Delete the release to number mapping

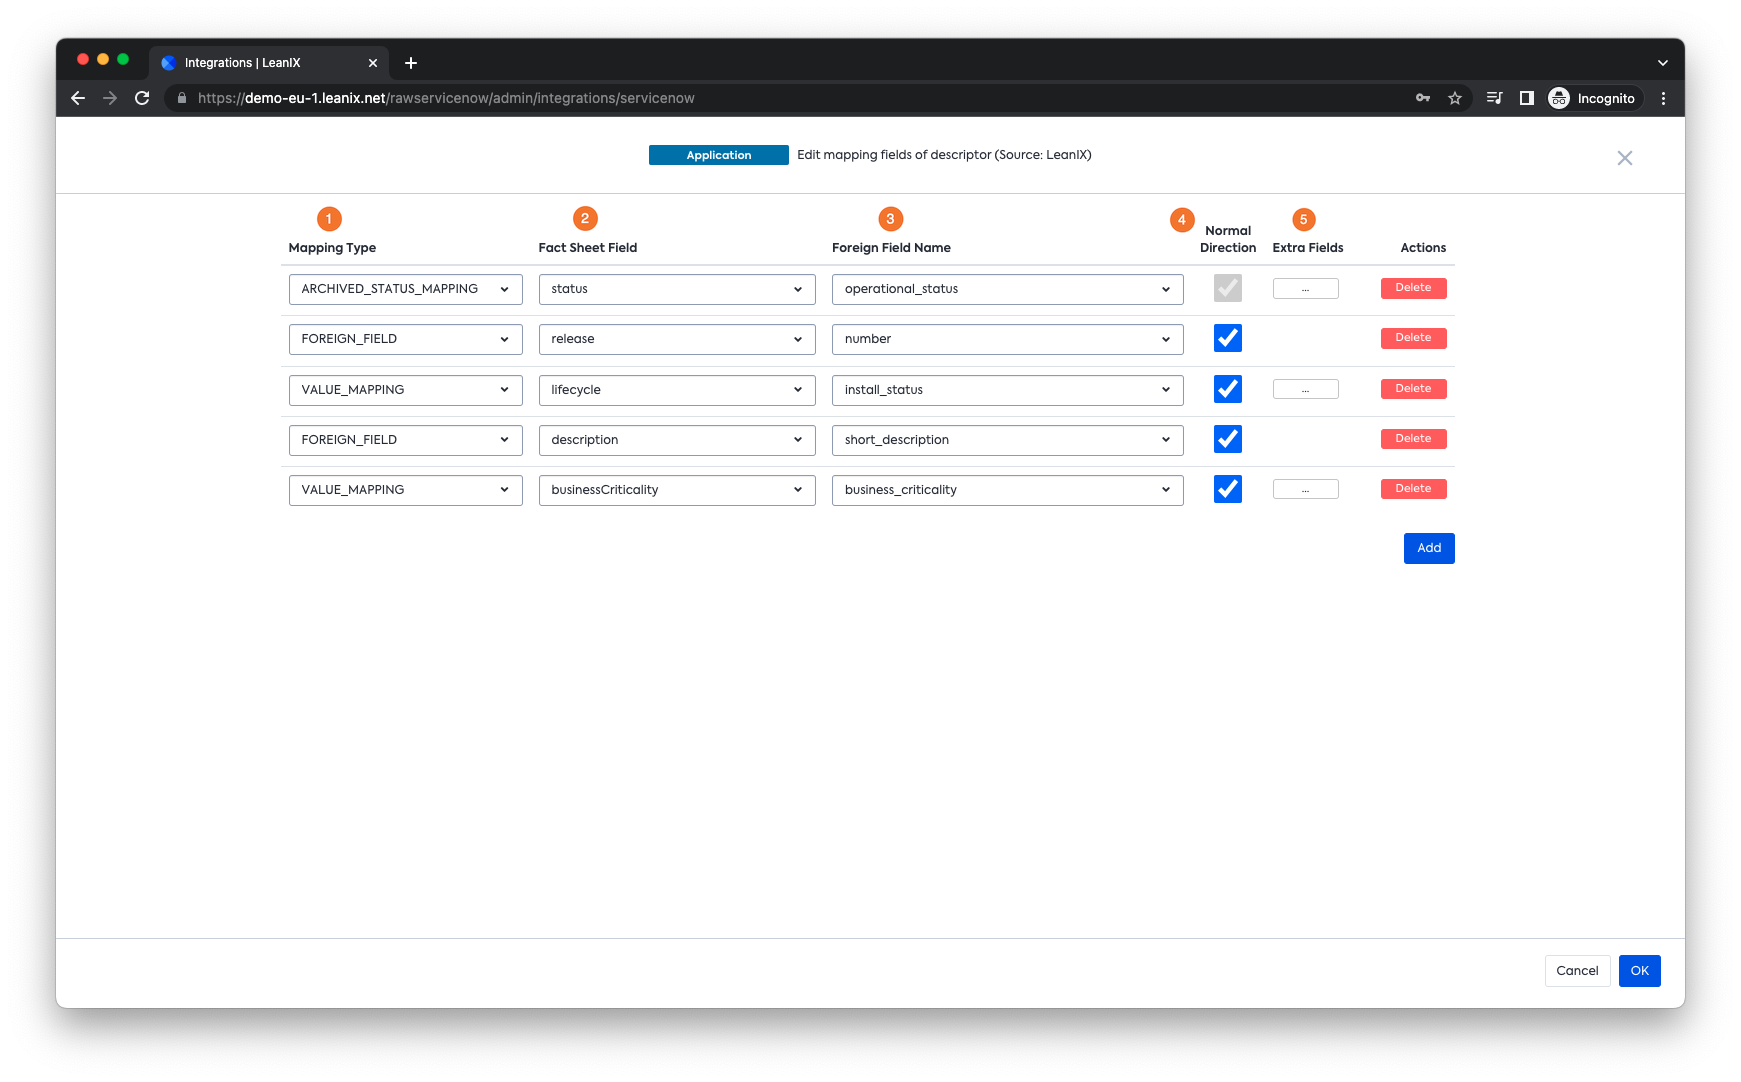click(x=1413, y=338)
